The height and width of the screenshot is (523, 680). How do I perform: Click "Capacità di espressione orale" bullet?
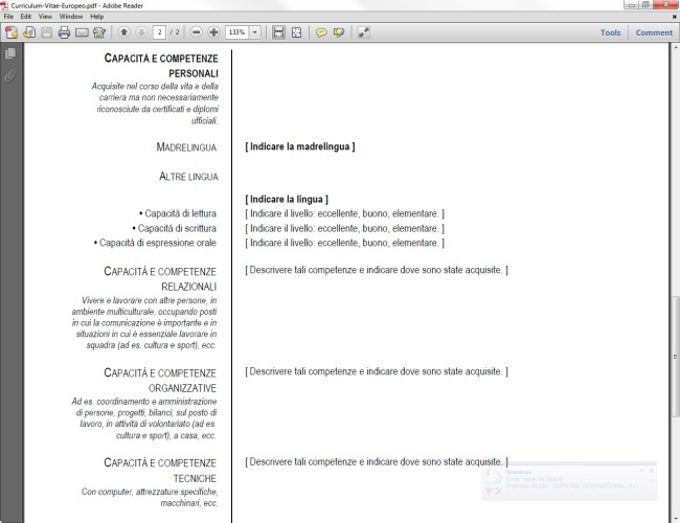pyautogui.click(x=155, y=243)
